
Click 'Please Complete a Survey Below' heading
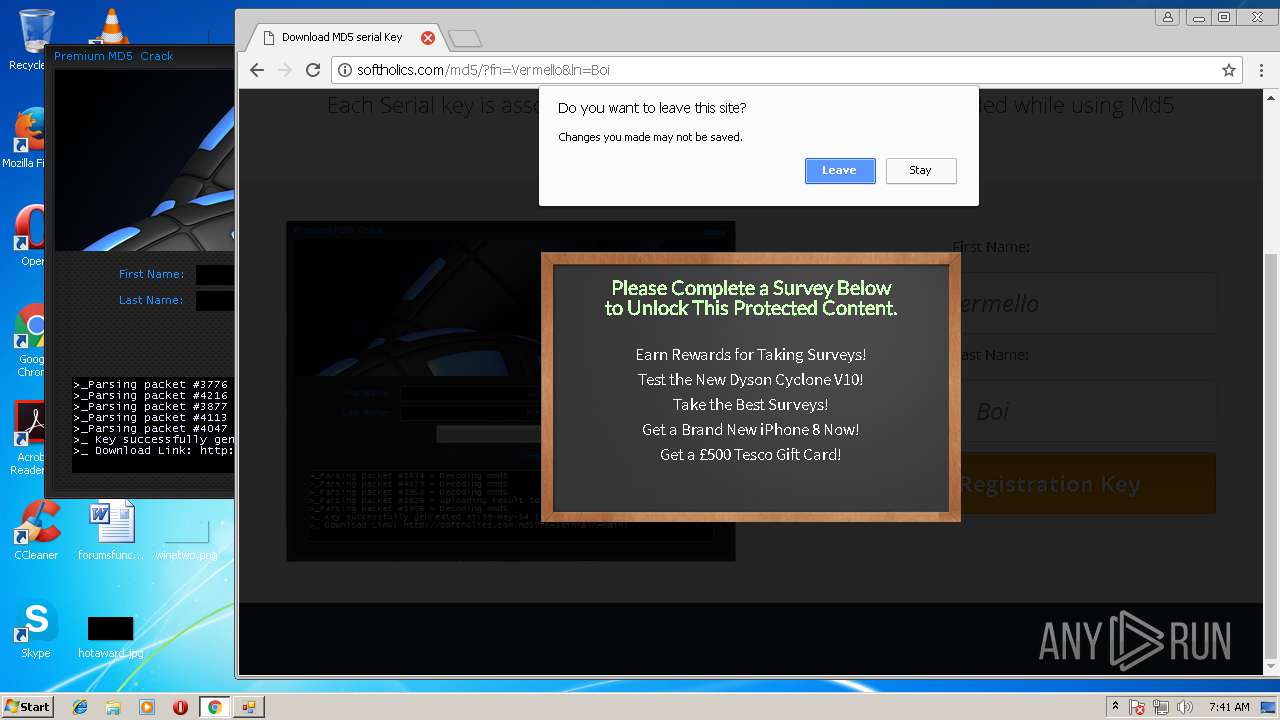pos(751,298)
